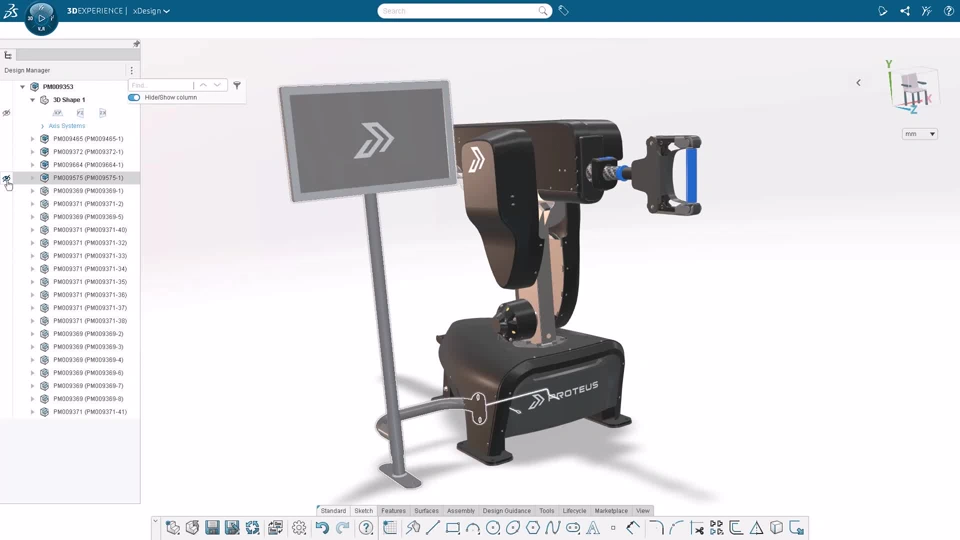This screenshot has height=540, width=960.
Task: Toggle visibility eye for PM009575 row
Action: 7,178
